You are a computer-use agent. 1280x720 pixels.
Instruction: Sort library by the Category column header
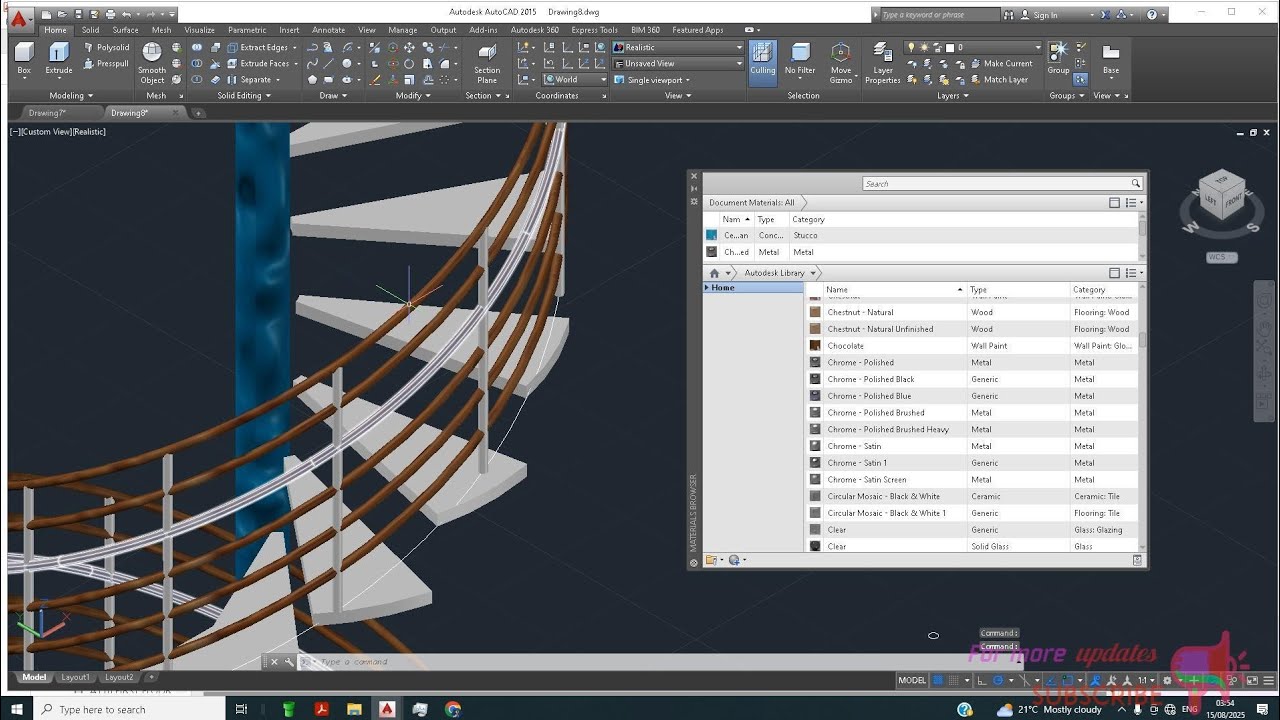(1103, 290)
